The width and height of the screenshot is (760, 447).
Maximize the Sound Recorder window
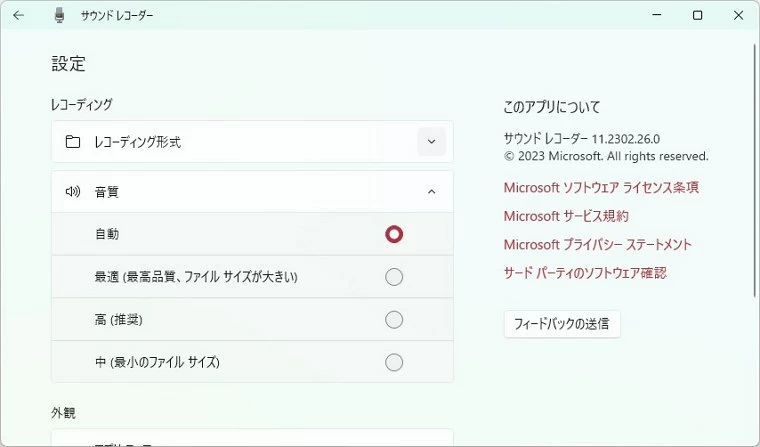point(697,15)
